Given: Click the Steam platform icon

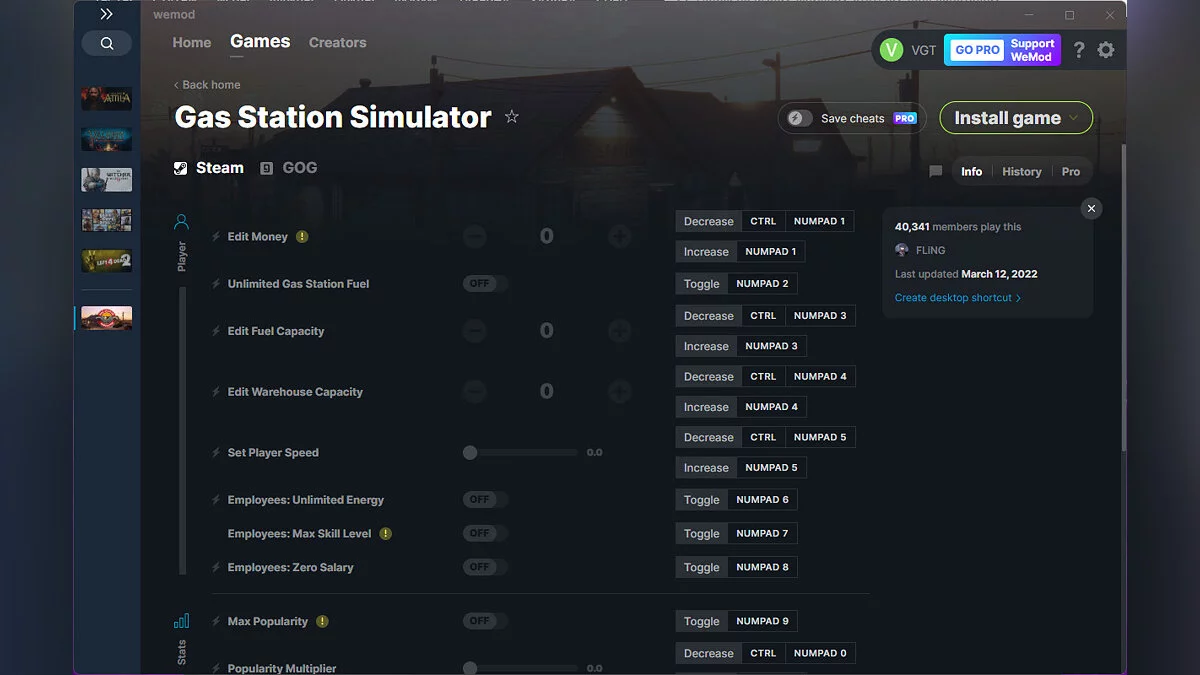Looking at the screenshot, I should click(x=181, y=167).
